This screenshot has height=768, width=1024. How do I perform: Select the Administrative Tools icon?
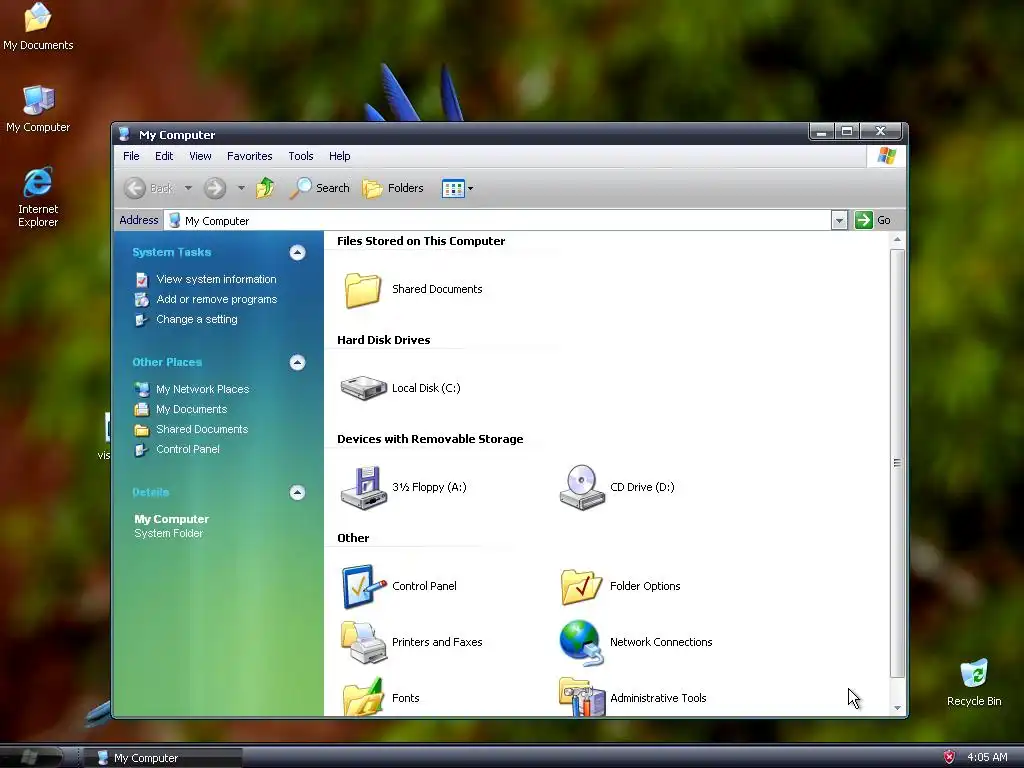point(582,697)
